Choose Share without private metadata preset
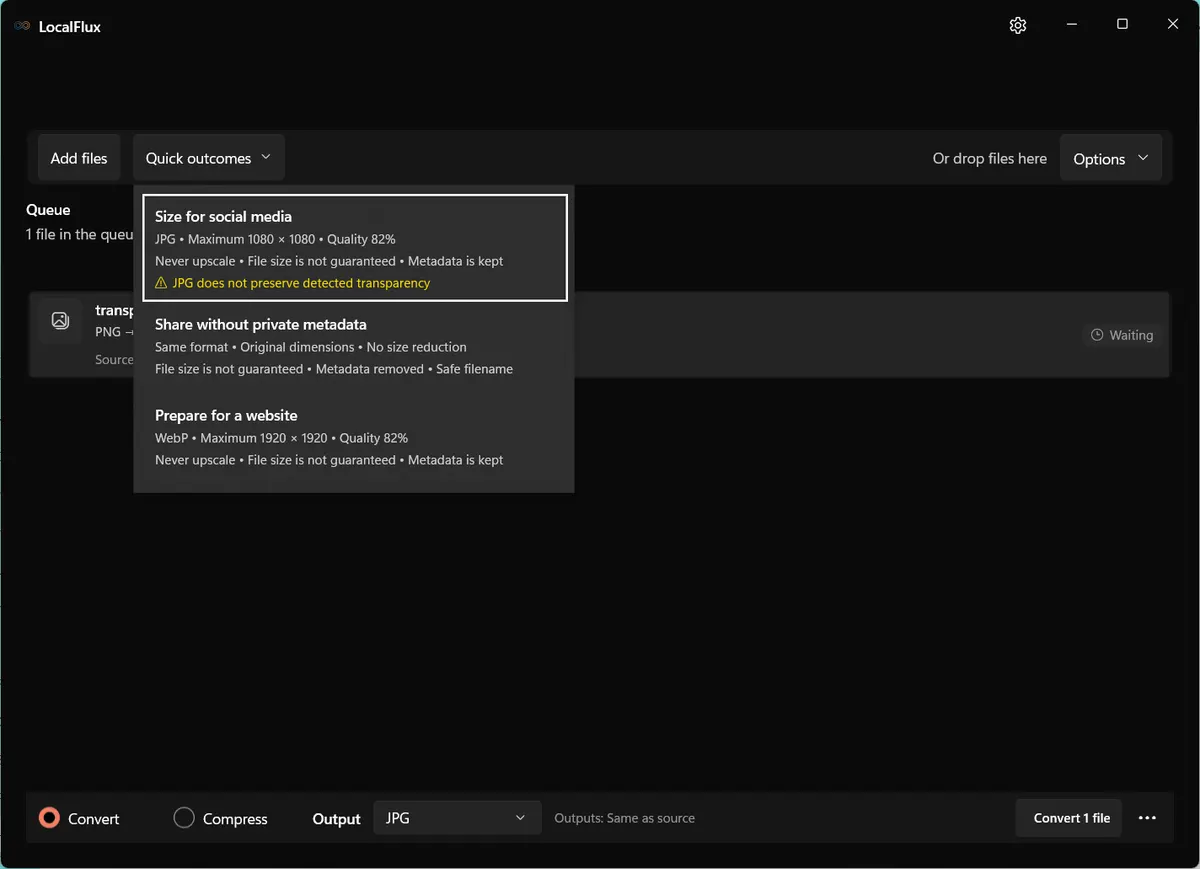The image size is (1200, 869). [355, 346]
